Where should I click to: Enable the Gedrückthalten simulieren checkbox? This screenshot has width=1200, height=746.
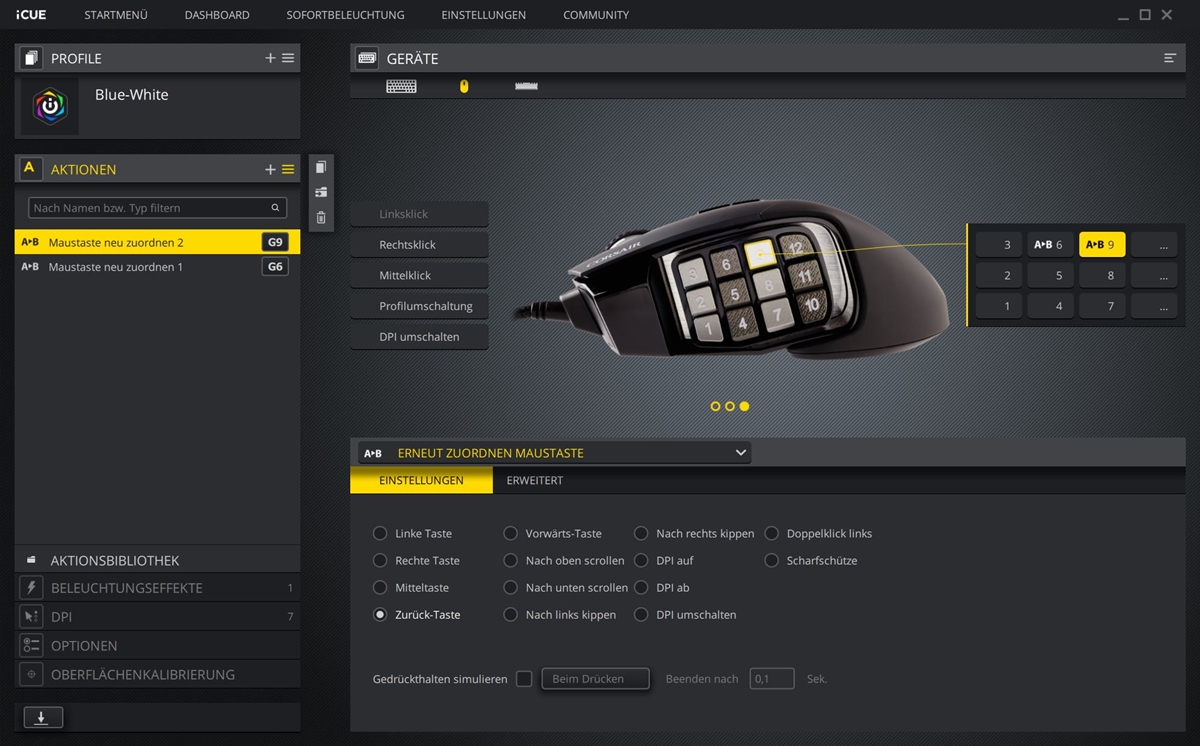click(524, 679)
